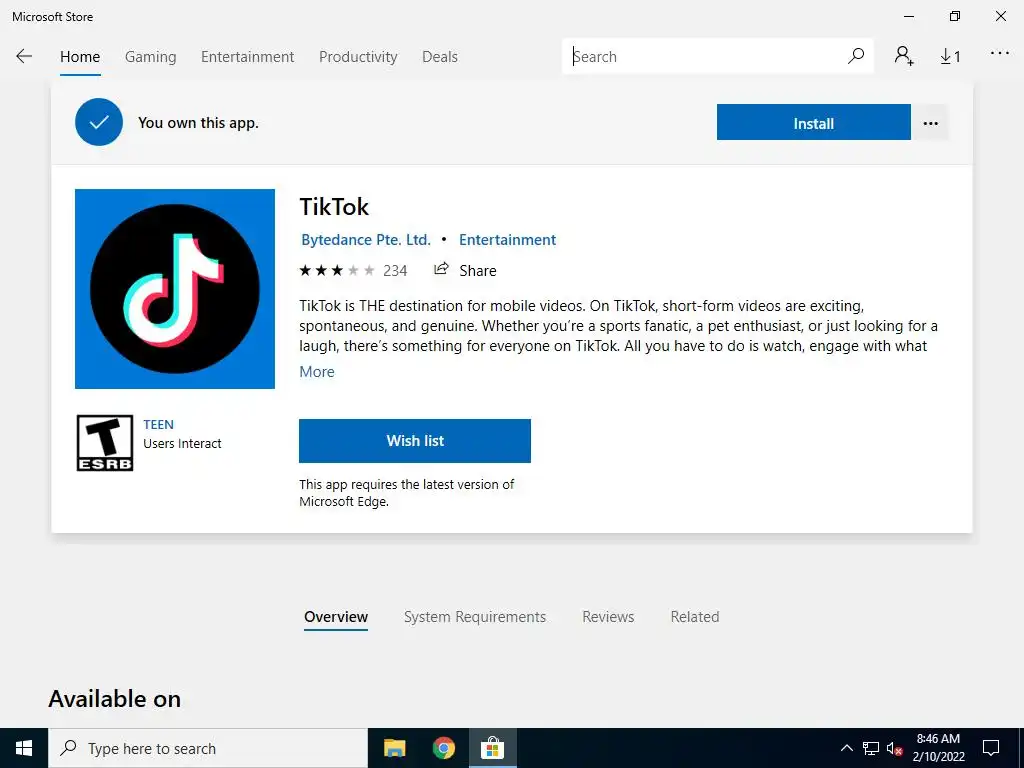Switch to the Entertainment tab
The image size is (1024, 768).
[248, 57]
